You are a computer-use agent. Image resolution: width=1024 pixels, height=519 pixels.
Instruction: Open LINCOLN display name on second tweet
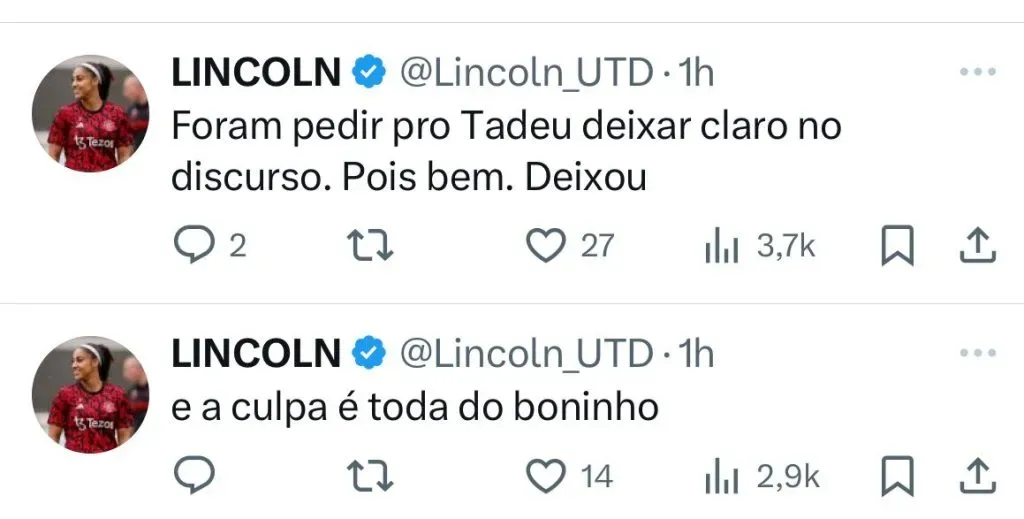point(257,353)
